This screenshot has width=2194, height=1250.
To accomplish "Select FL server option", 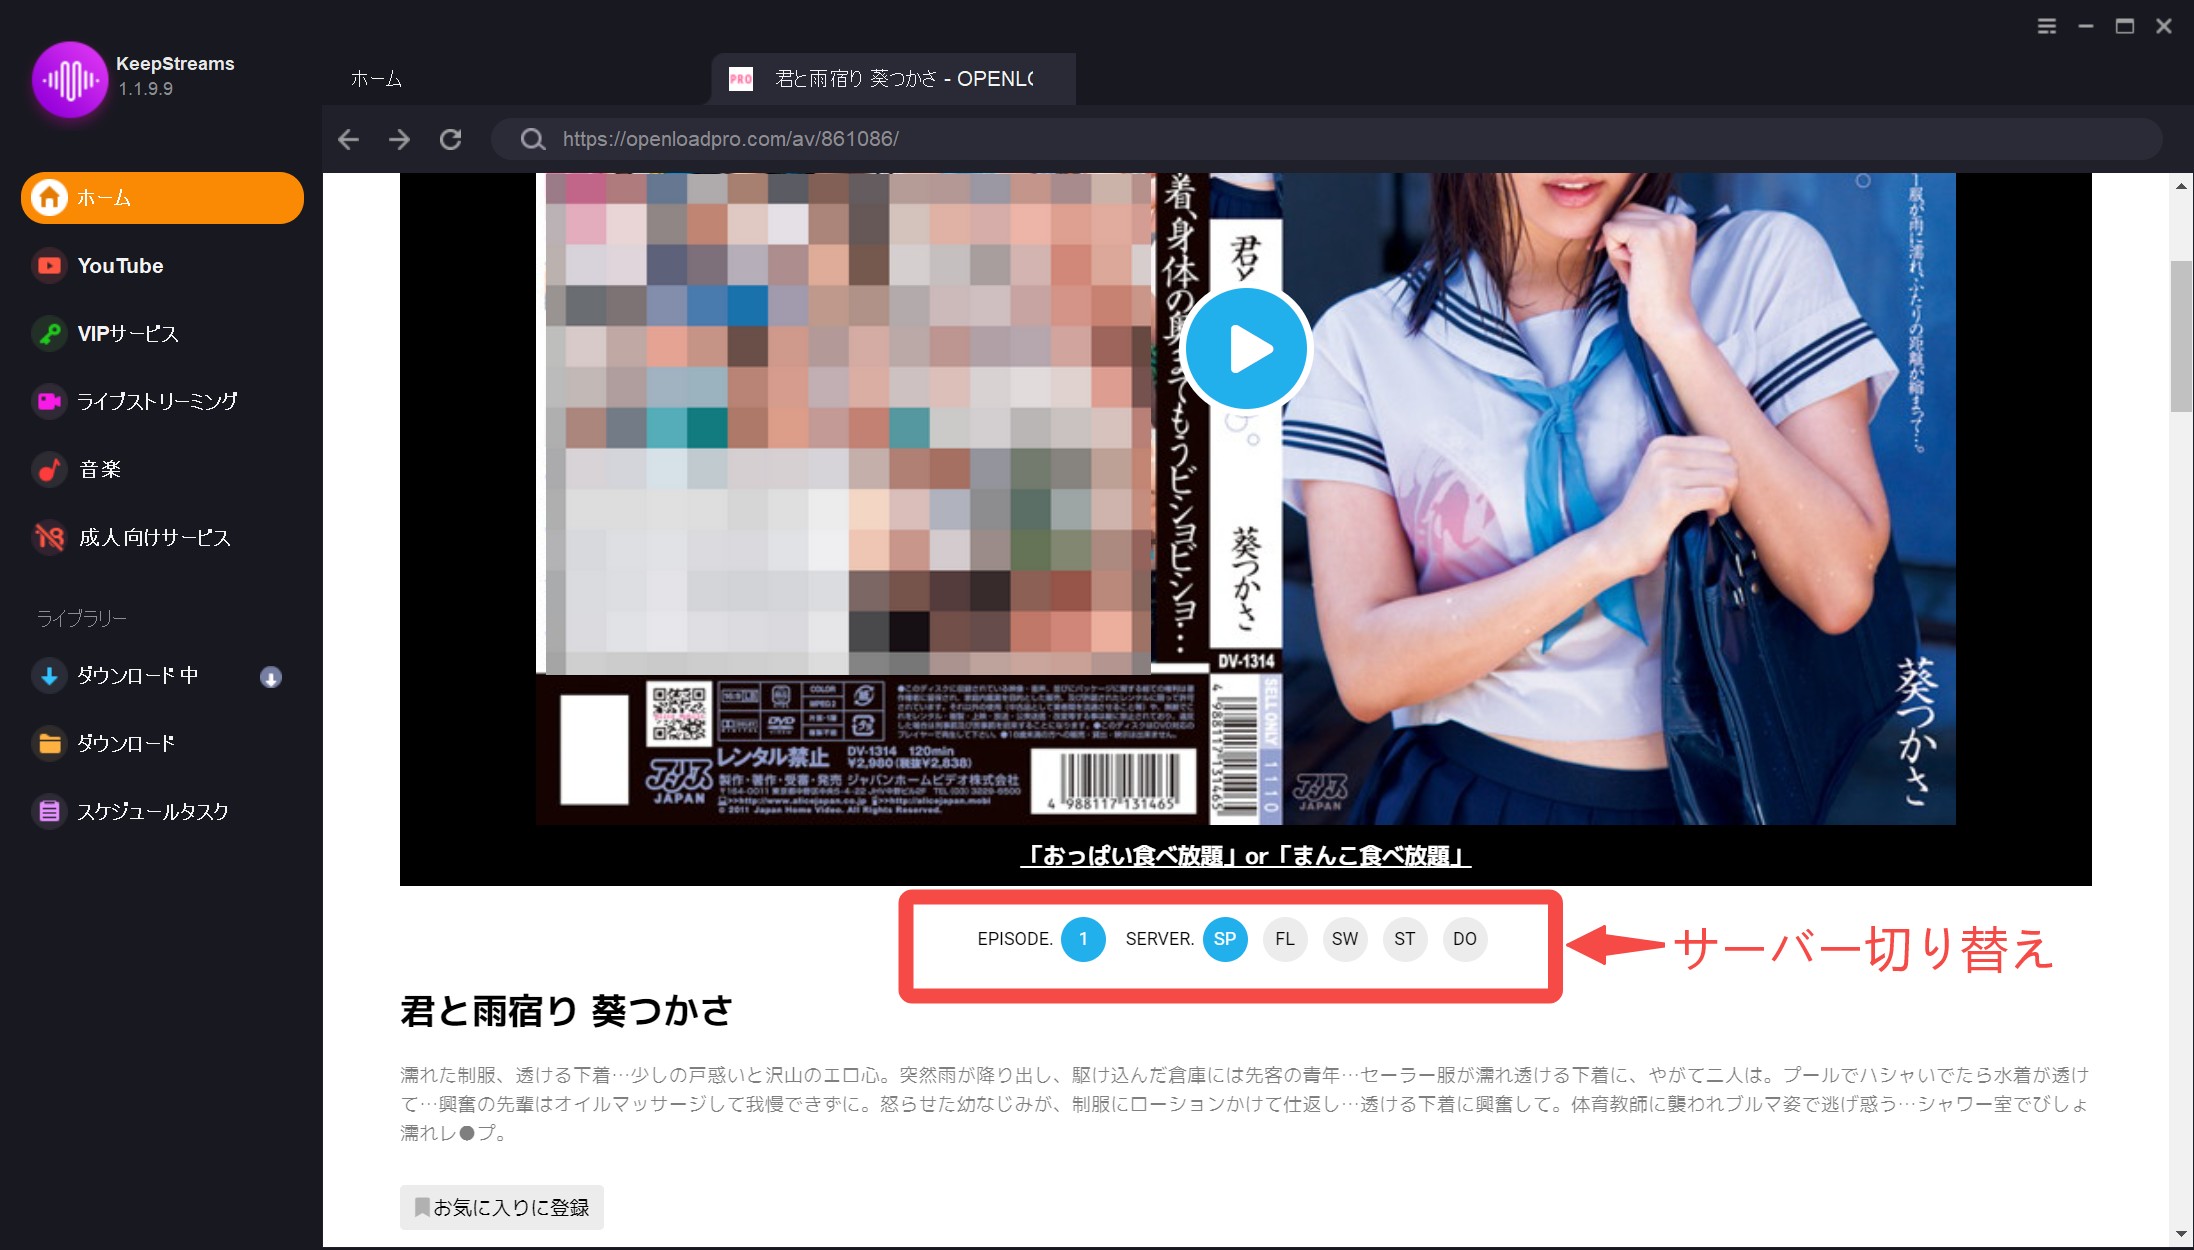I will [x=1282, y=938].
